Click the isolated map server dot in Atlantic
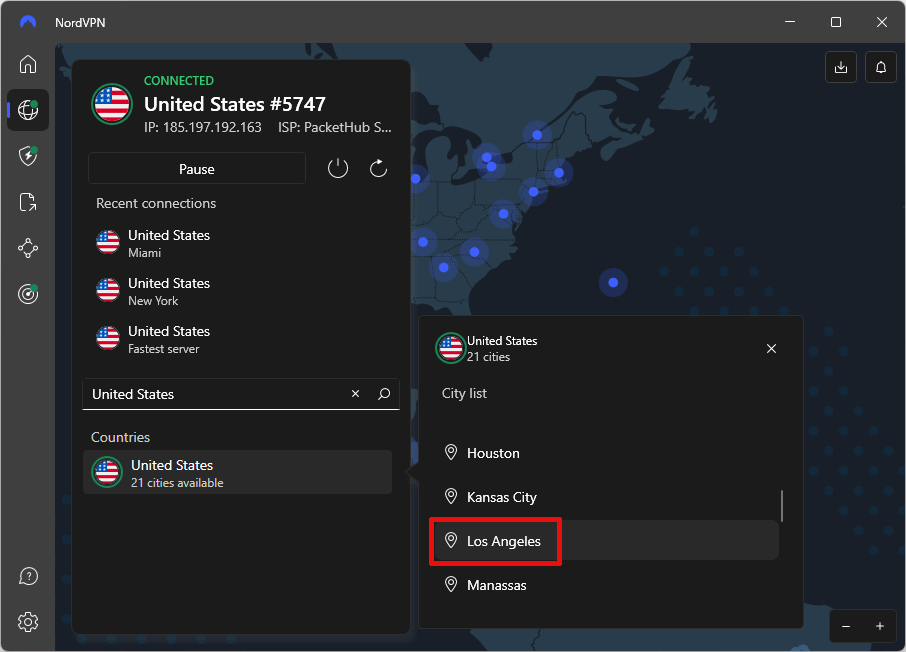 point(613,283)
